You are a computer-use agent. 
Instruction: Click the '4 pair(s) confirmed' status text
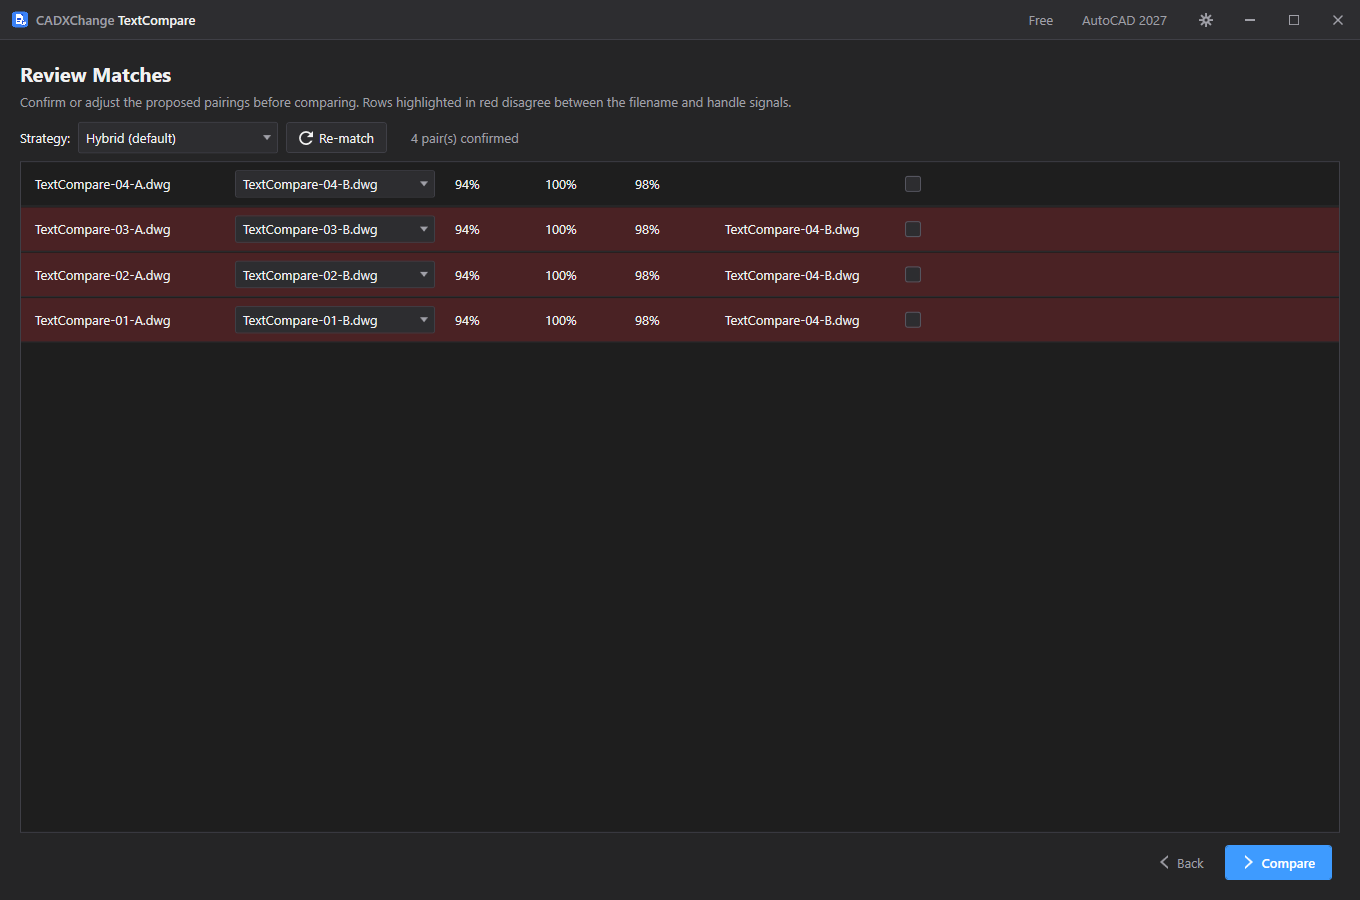(465, 139)
